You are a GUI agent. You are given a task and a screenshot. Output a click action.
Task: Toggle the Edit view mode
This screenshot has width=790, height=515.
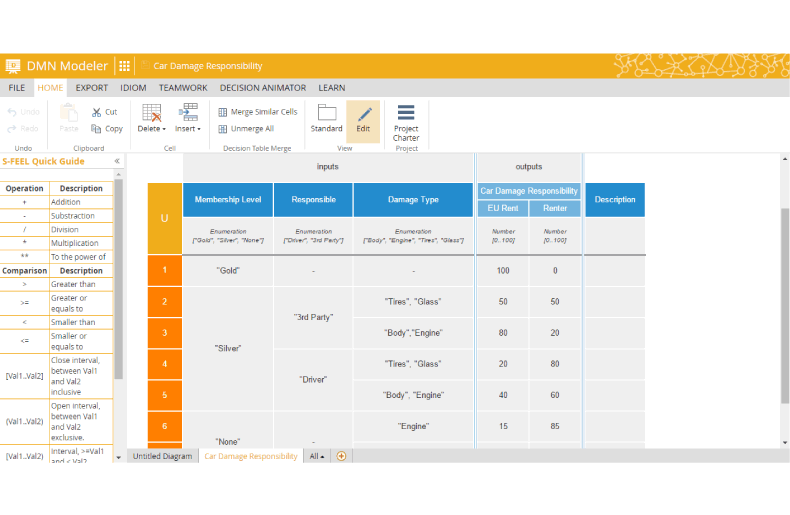(363, 118)
